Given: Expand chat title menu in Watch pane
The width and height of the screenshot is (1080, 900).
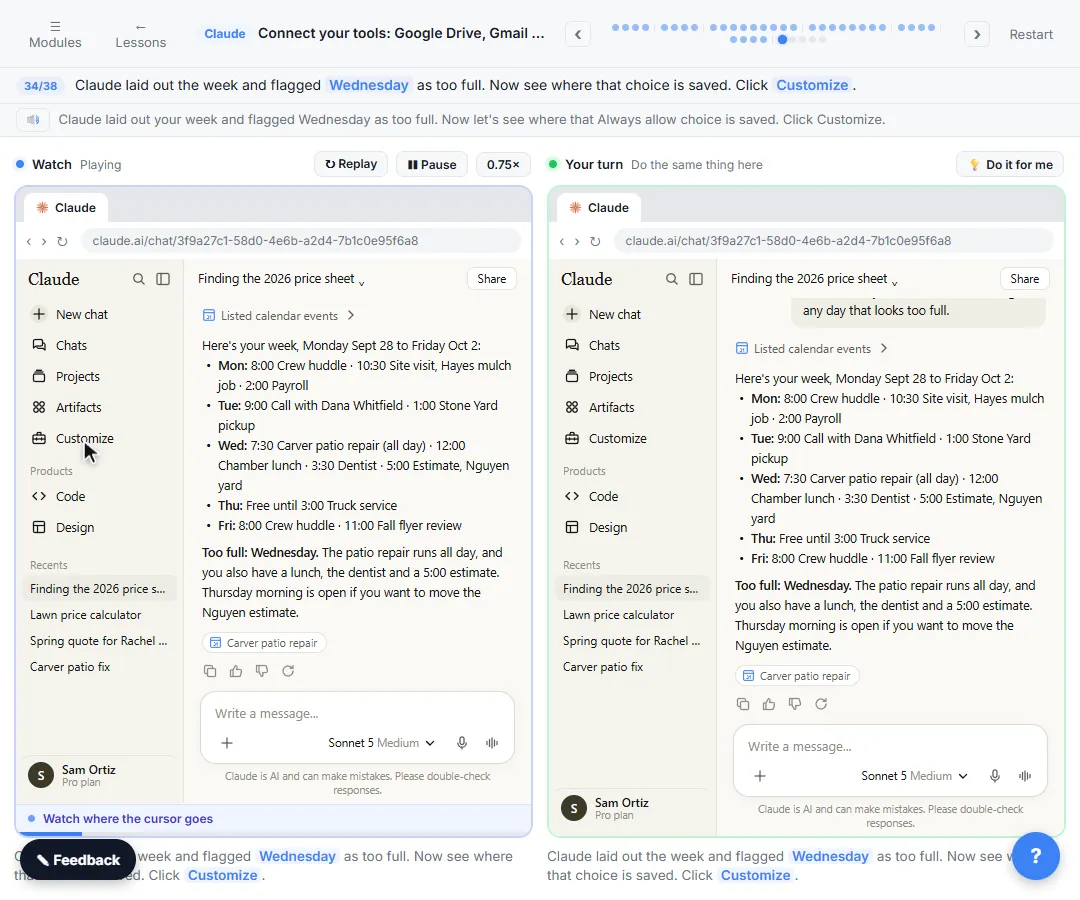Looking at the screenshot, I should coord(362,281).
